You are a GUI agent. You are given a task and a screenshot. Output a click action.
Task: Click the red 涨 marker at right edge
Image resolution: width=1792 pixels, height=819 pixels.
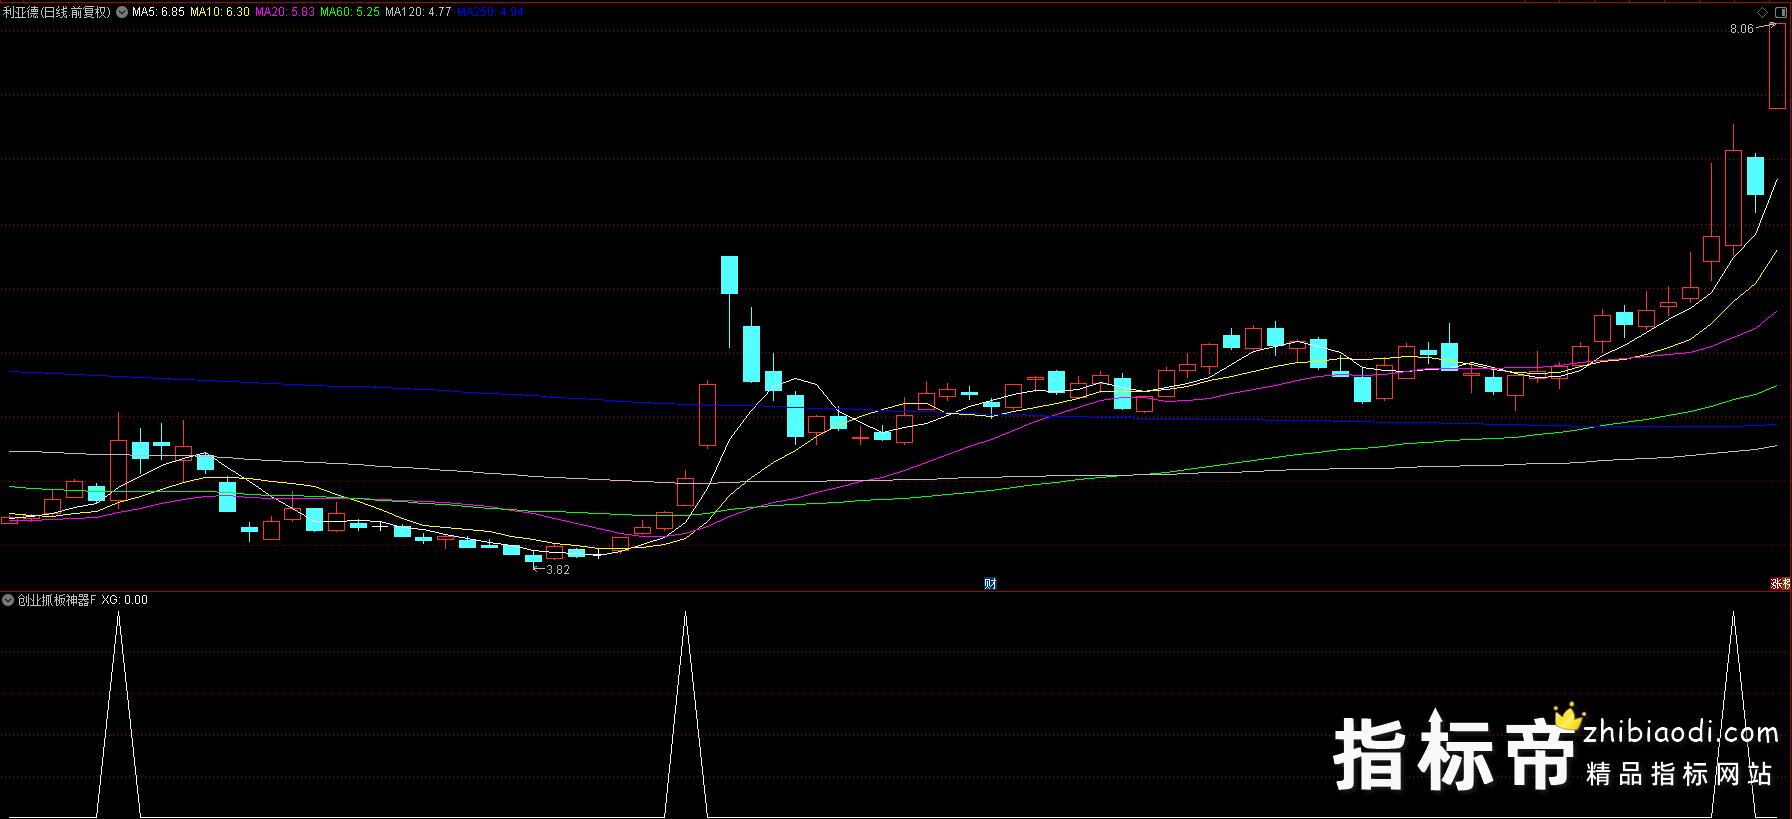(1780, 584)
